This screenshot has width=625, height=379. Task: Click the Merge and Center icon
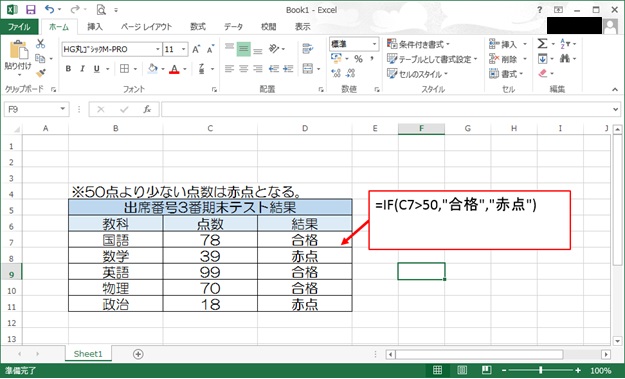308,69
